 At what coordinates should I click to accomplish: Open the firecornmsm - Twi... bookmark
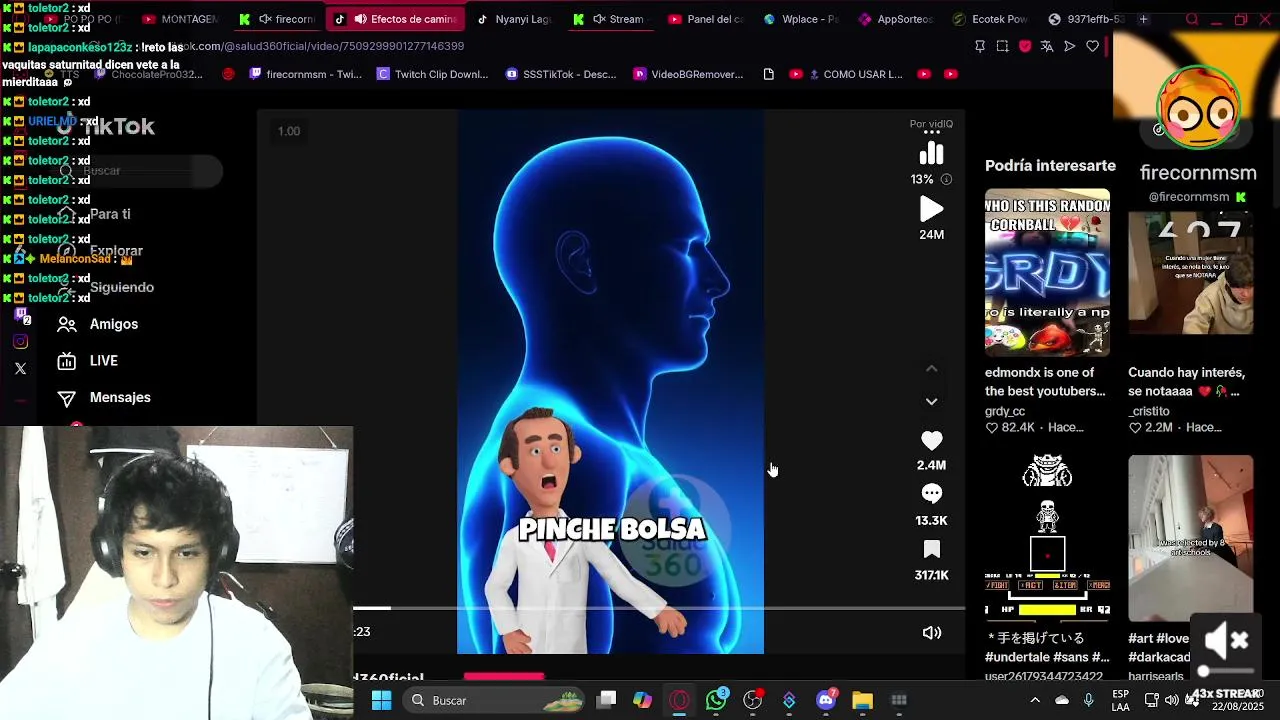pyautogui.click(x=304, y=74)
